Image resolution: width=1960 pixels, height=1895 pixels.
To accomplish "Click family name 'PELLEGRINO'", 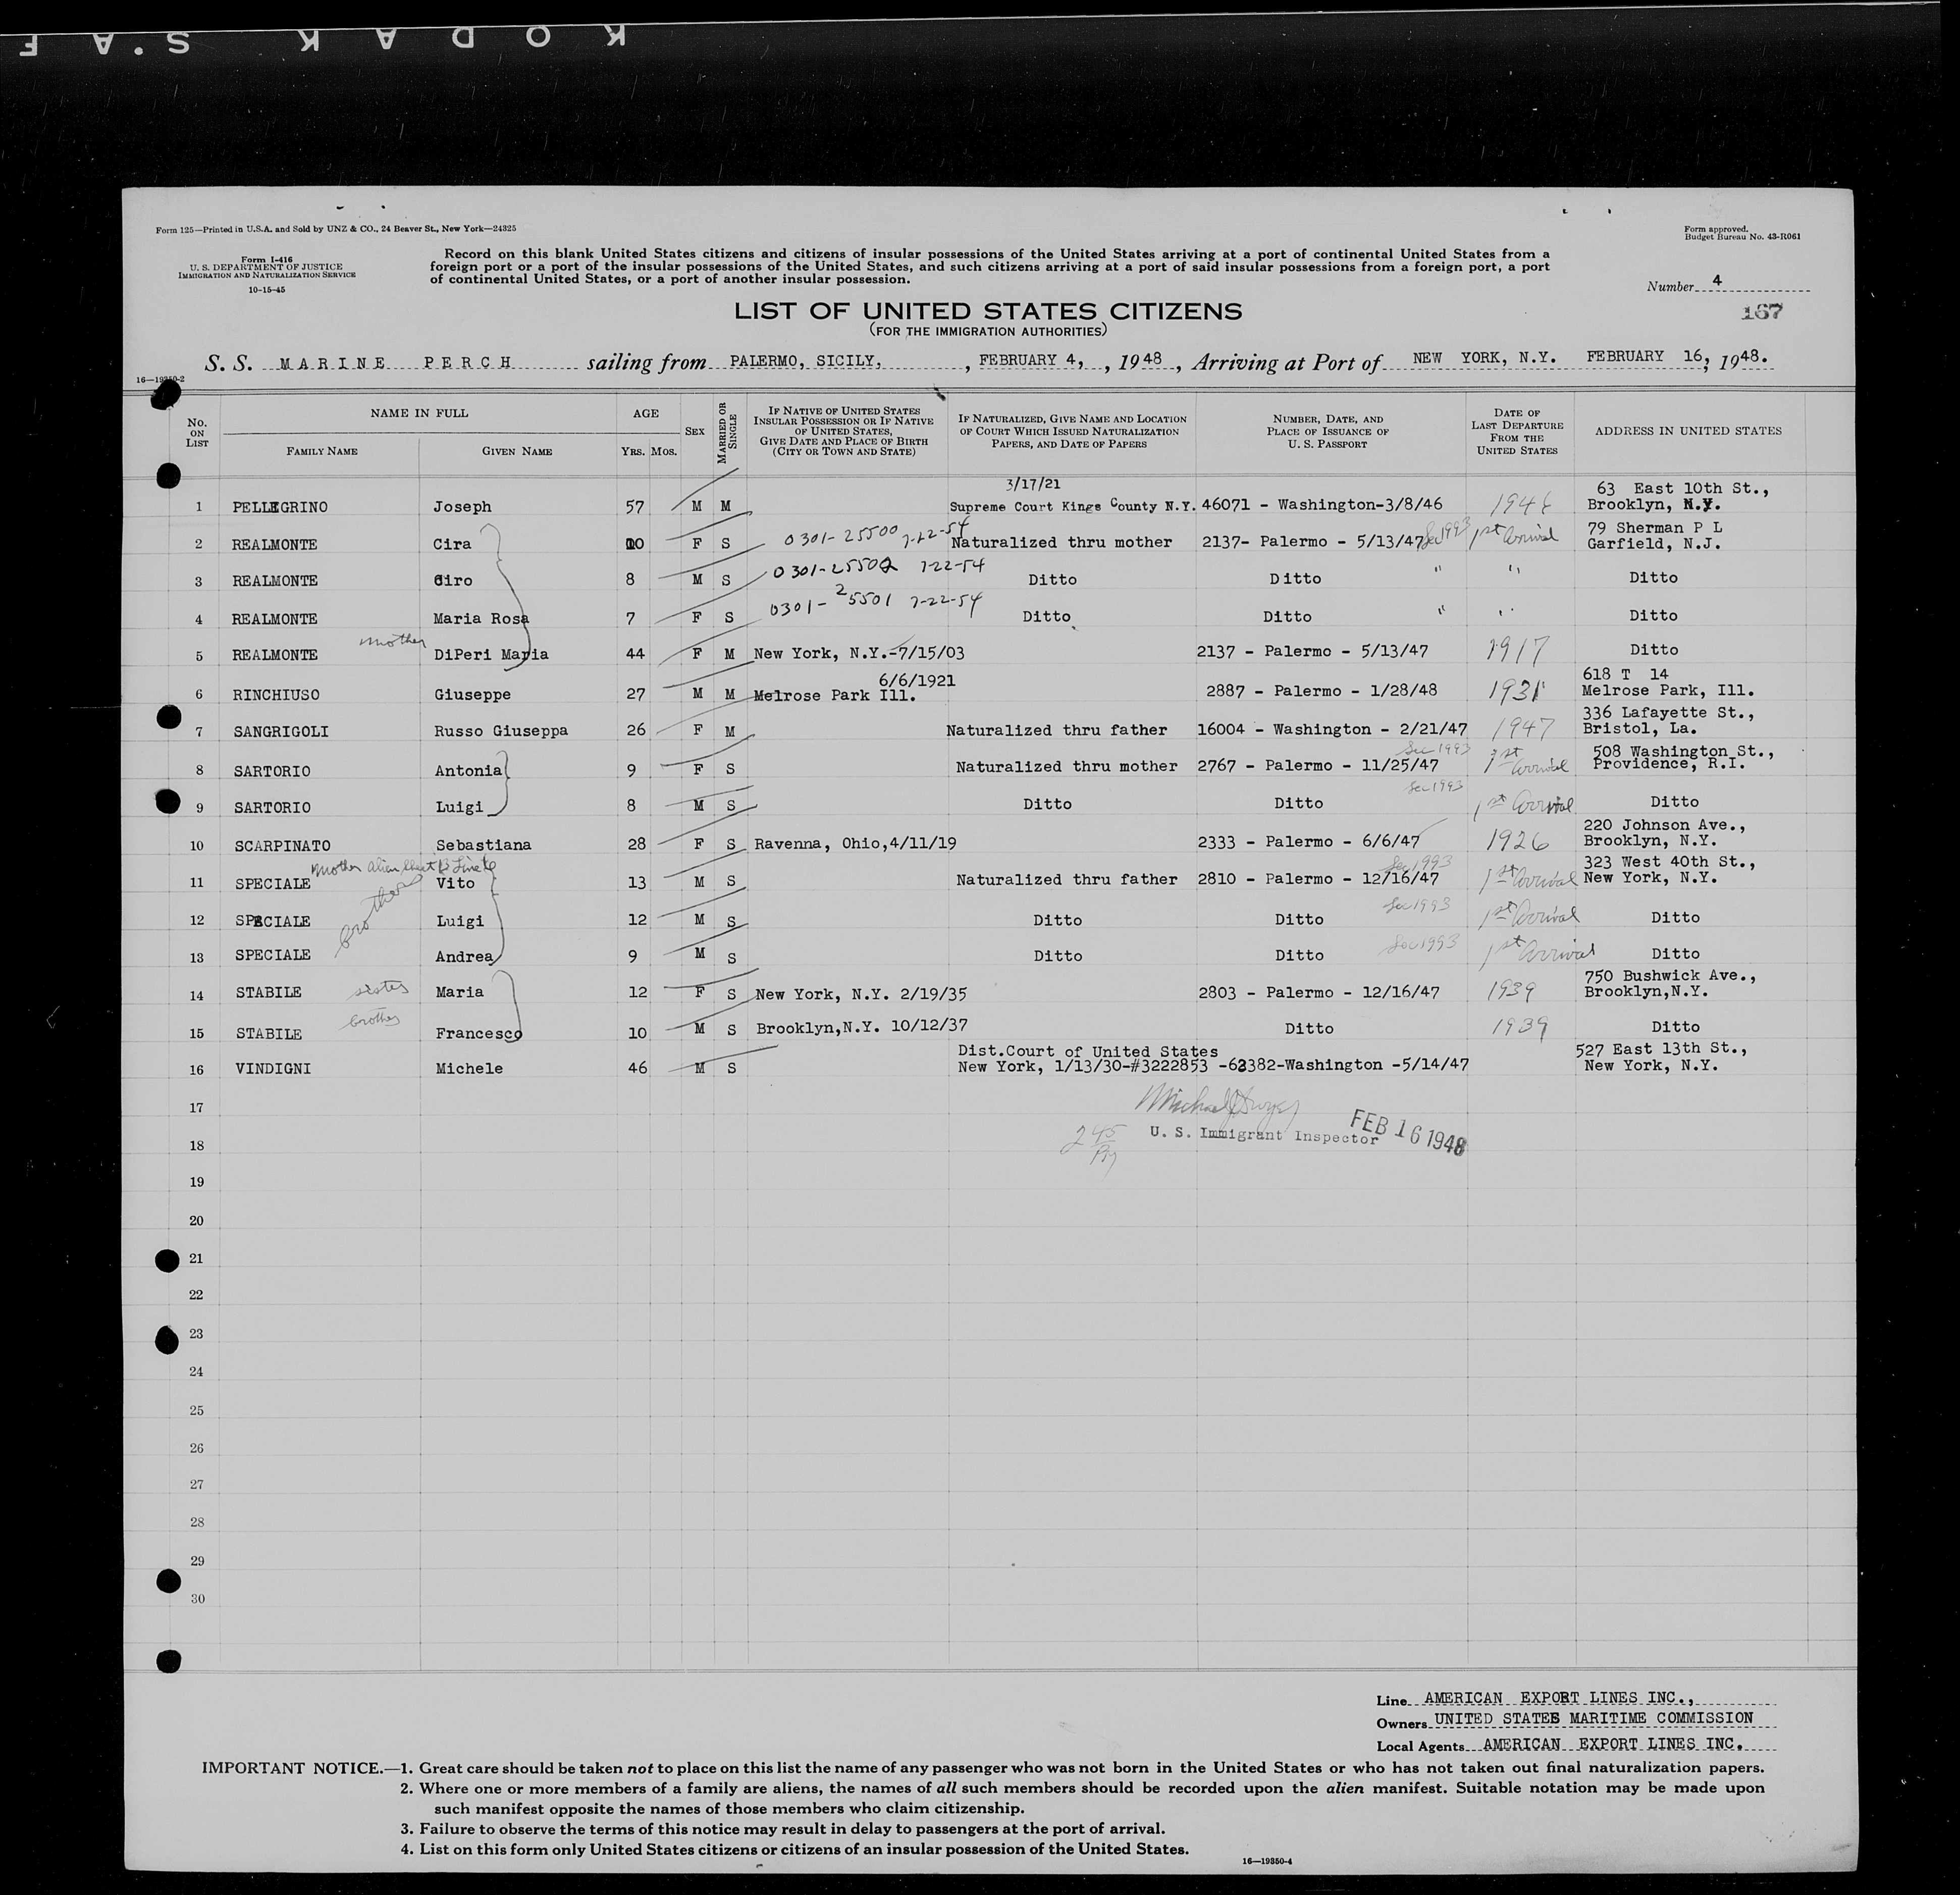I will click(x=279, y=507).
